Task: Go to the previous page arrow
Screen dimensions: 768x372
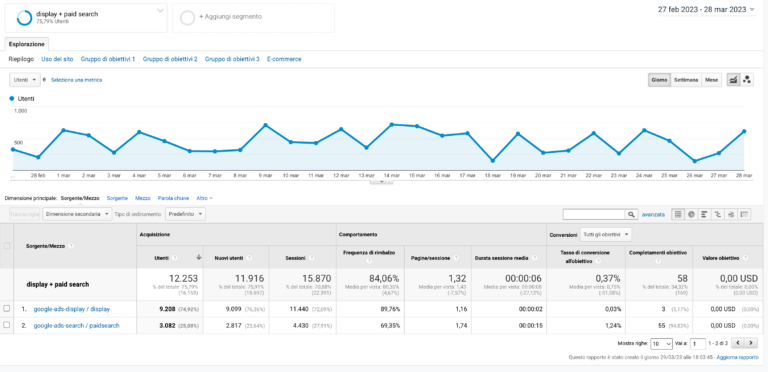Action: (x=739, y=343)
